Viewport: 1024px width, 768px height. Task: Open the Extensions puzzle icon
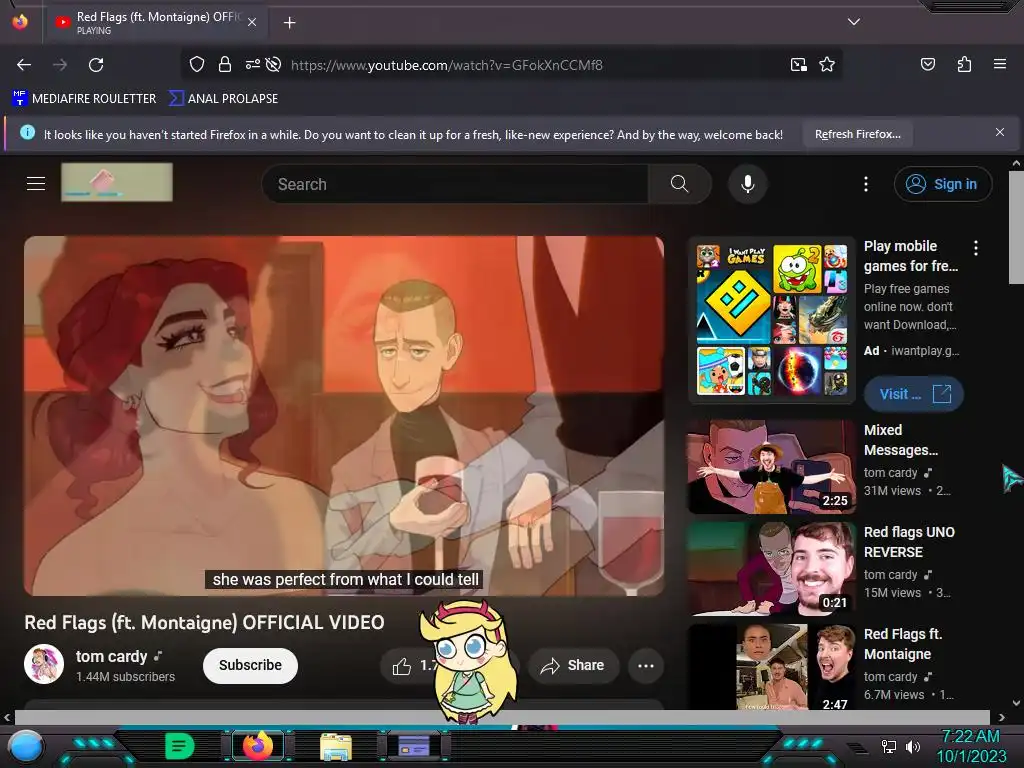point(964,64)
